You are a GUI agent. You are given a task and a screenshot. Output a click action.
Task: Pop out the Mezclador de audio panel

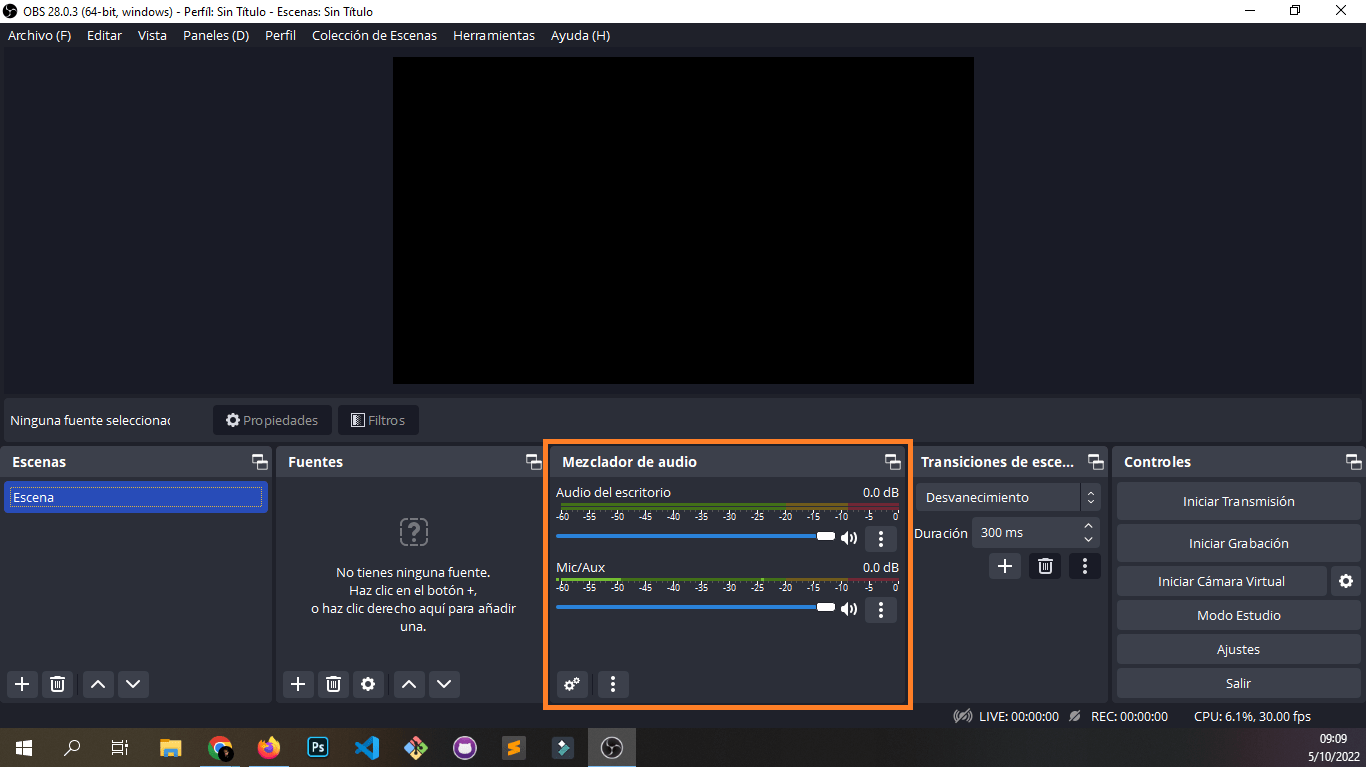[893, 461]
